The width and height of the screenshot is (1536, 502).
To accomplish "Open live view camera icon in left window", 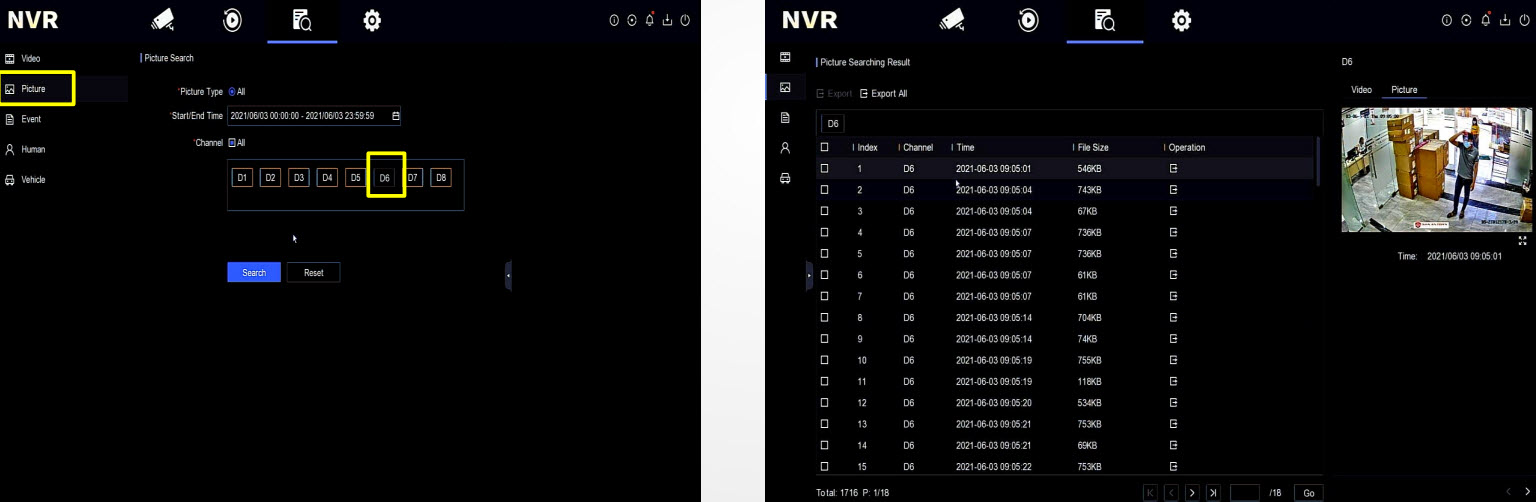I will [x=162, y=21].
